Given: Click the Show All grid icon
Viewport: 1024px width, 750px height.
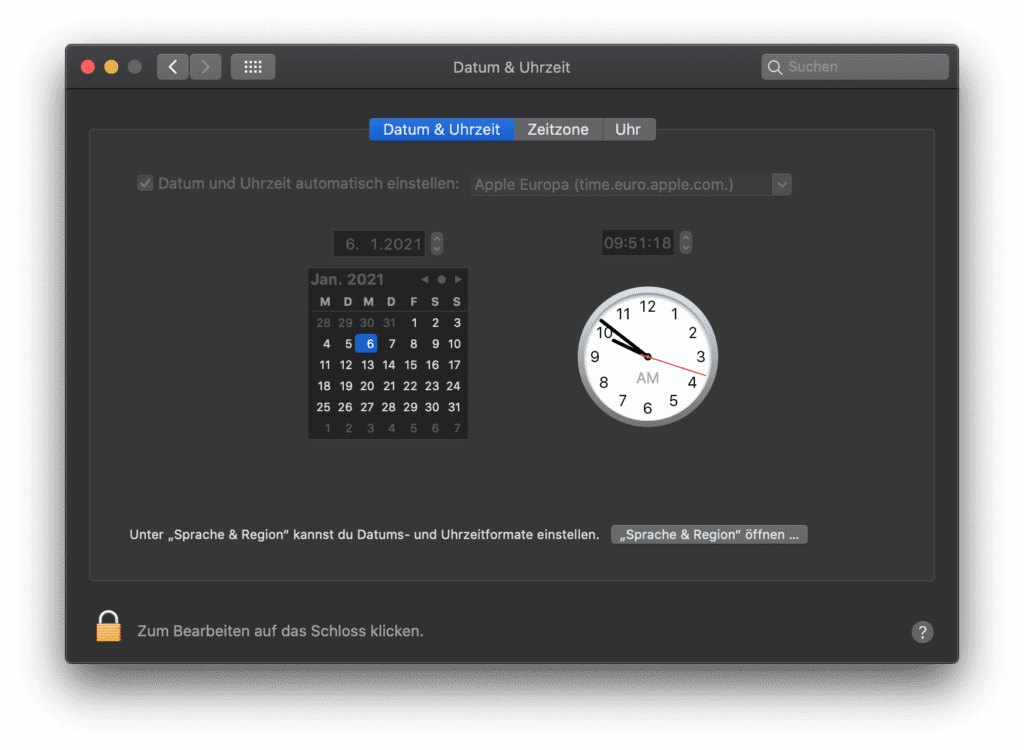Looking at the screenshot, I should (252, 66).
